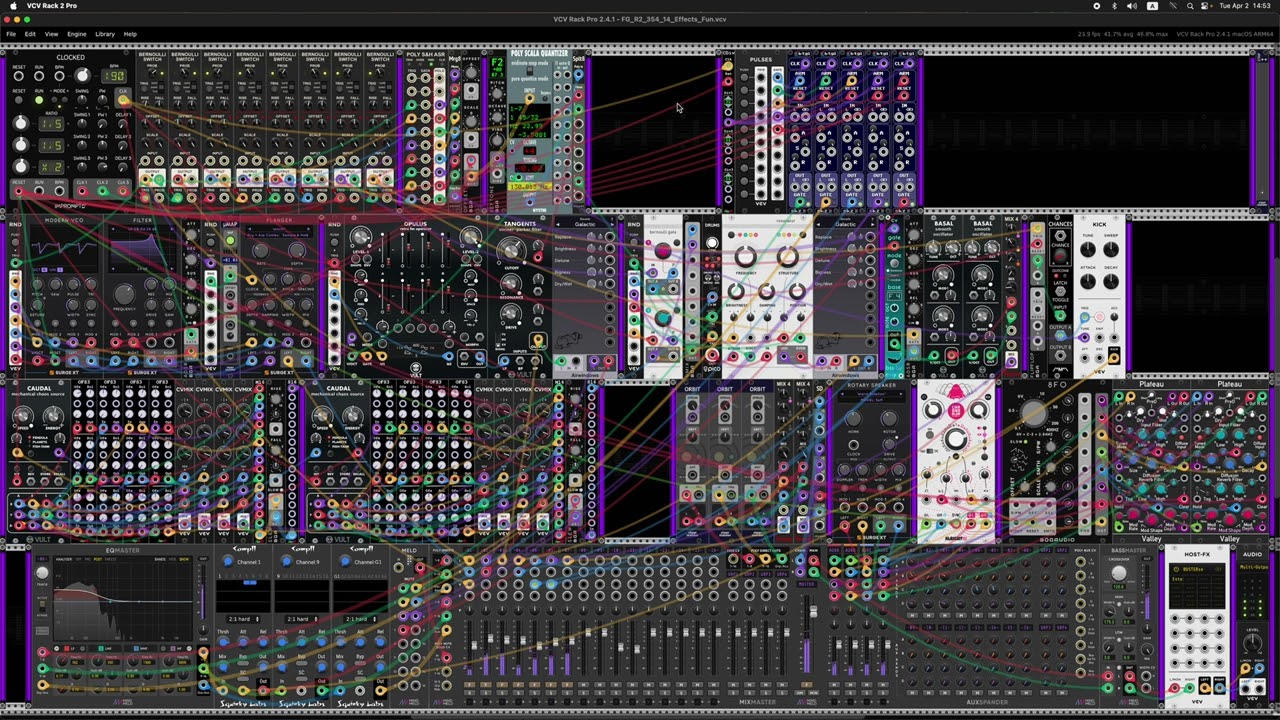Click the Bluetooth icon in macOS menu bar
Image resolution: width=1280 pixels, height=720 pixels.
1115,6
